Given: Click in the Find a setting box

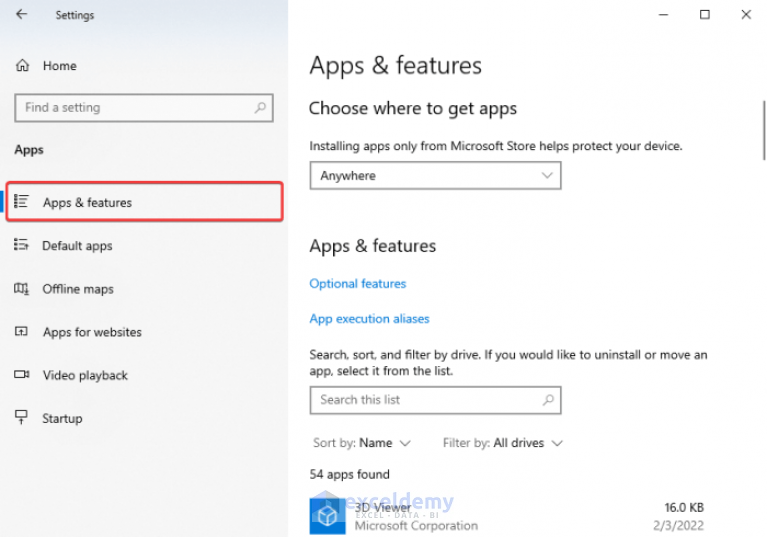Looking at the screenshot, I should tap(144, 108).
